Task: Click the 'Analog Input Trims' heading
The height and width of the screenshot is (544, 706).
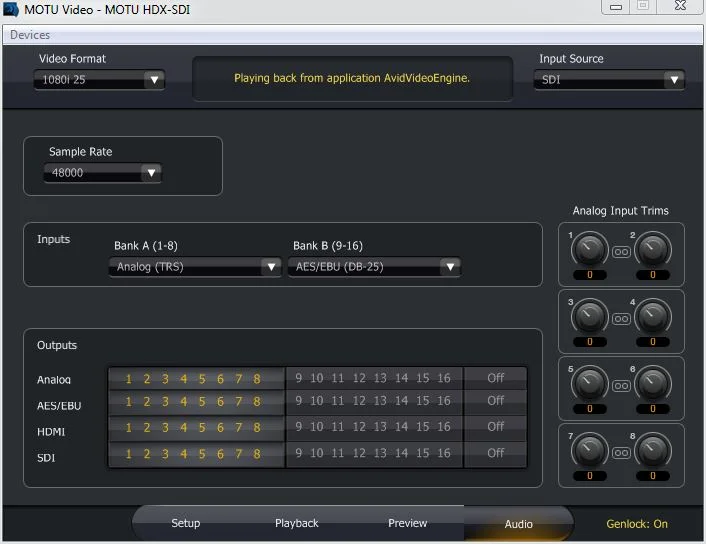Action: 620,211
